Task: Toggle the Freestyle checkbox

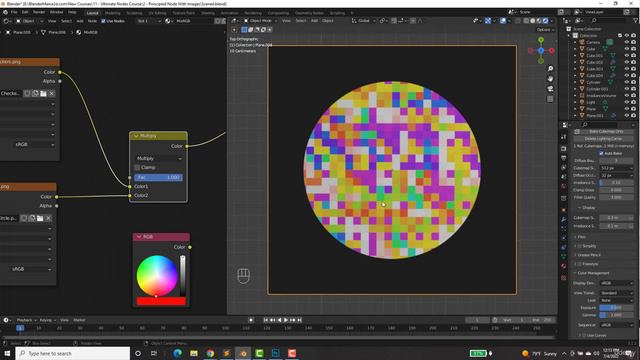Action: [580, 264]
